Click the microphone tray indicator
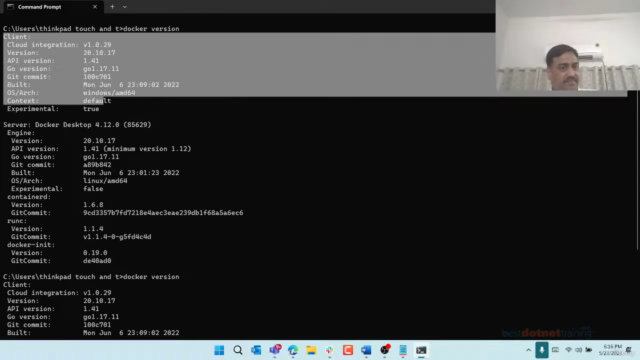This screenshot has width=640, height=360. click(542, 350)
